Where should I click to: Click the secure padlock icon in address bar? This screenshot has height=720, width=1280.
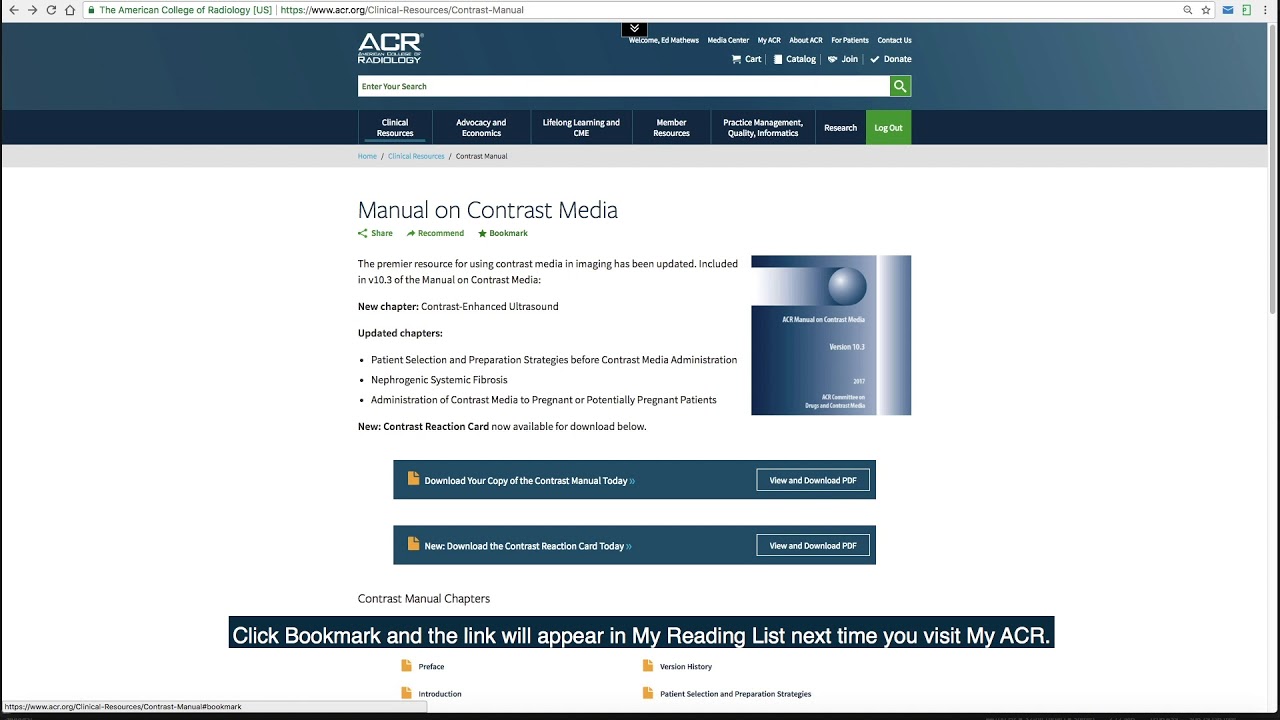click(92, 10)
